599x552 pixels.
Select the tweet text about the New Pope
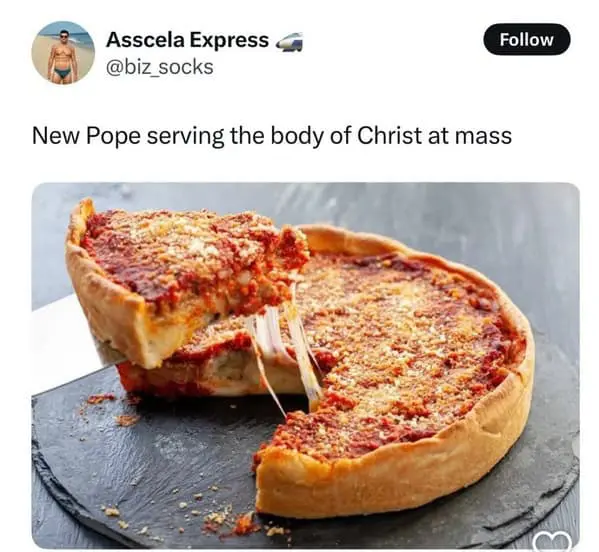[272, 136]
